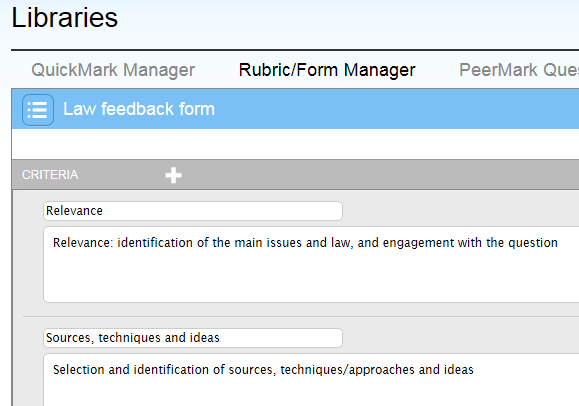The width and height of the screenshot is (579, 406).
Task: Click grey margin left of Relevance field
Action: [x=28, y=211]
